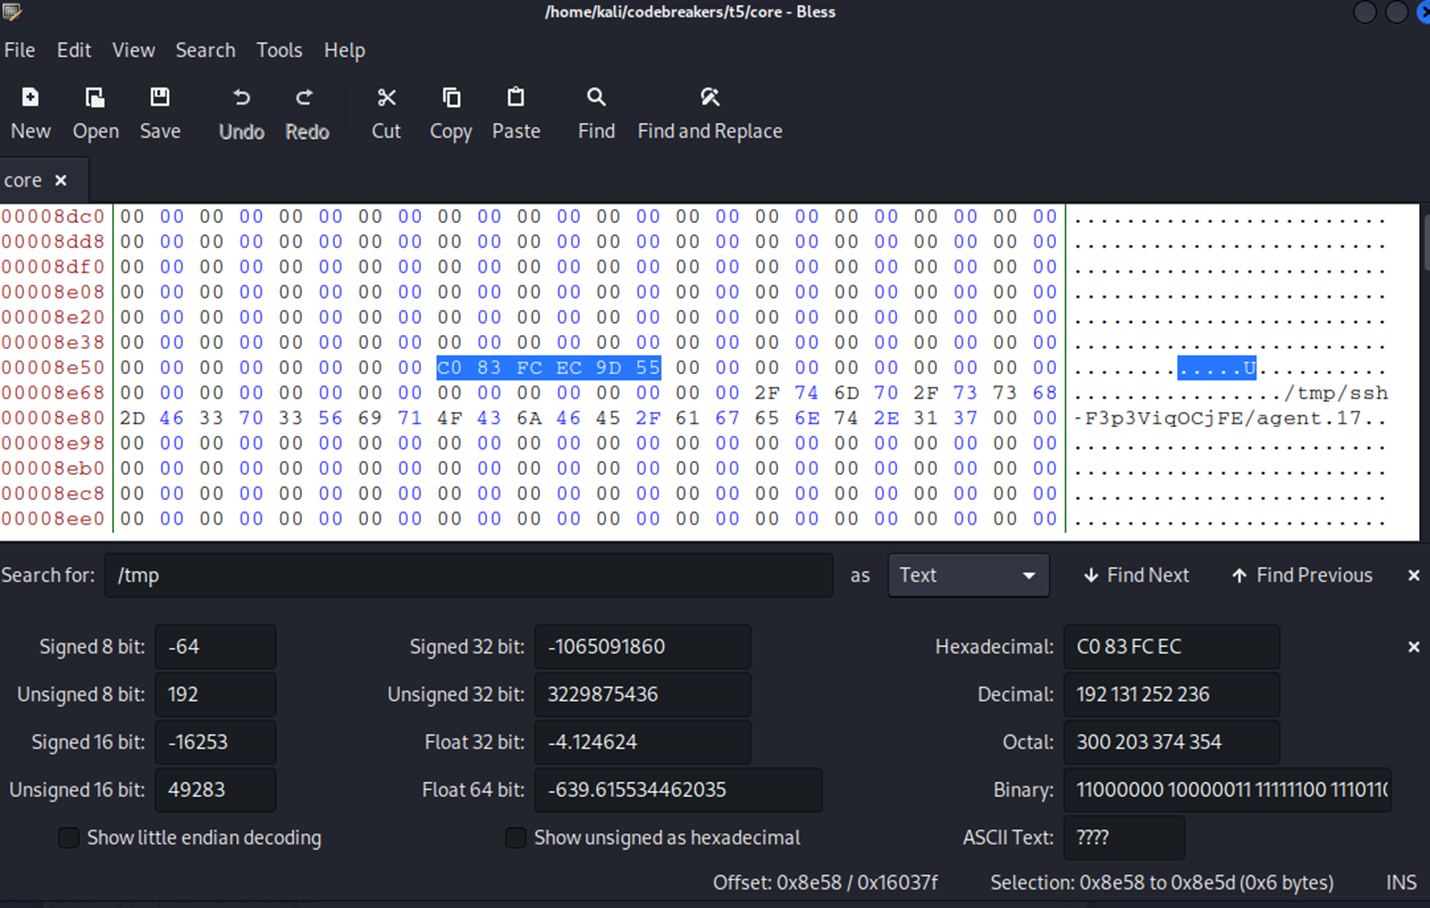Open the View menu

click(133, 50)
